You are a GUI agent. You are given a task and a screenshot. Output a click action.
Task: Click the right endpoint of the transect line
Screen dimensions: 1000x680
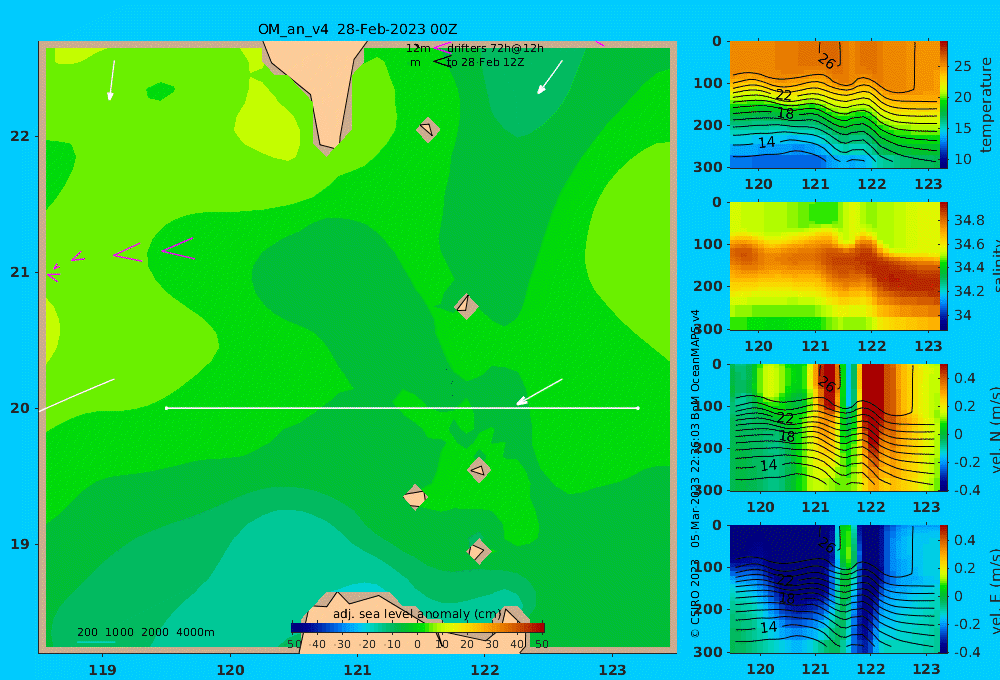(x=638, y=408)
